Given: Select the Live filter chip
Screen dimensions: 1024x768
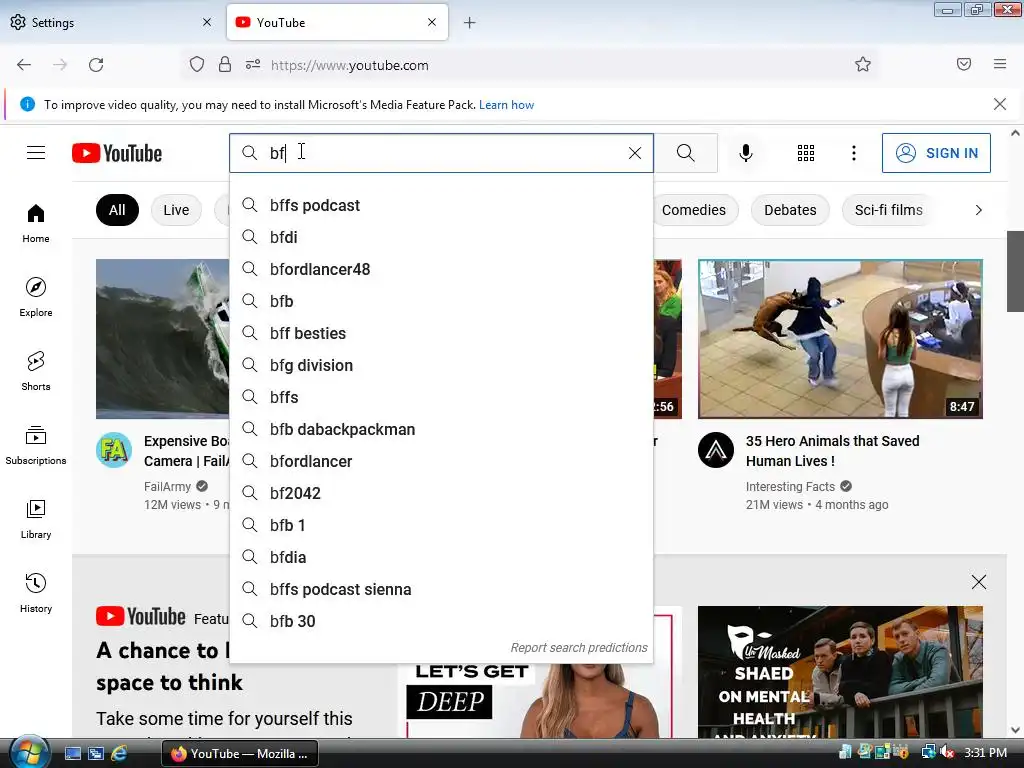Looking at the screenshot, I should (176, 210).
